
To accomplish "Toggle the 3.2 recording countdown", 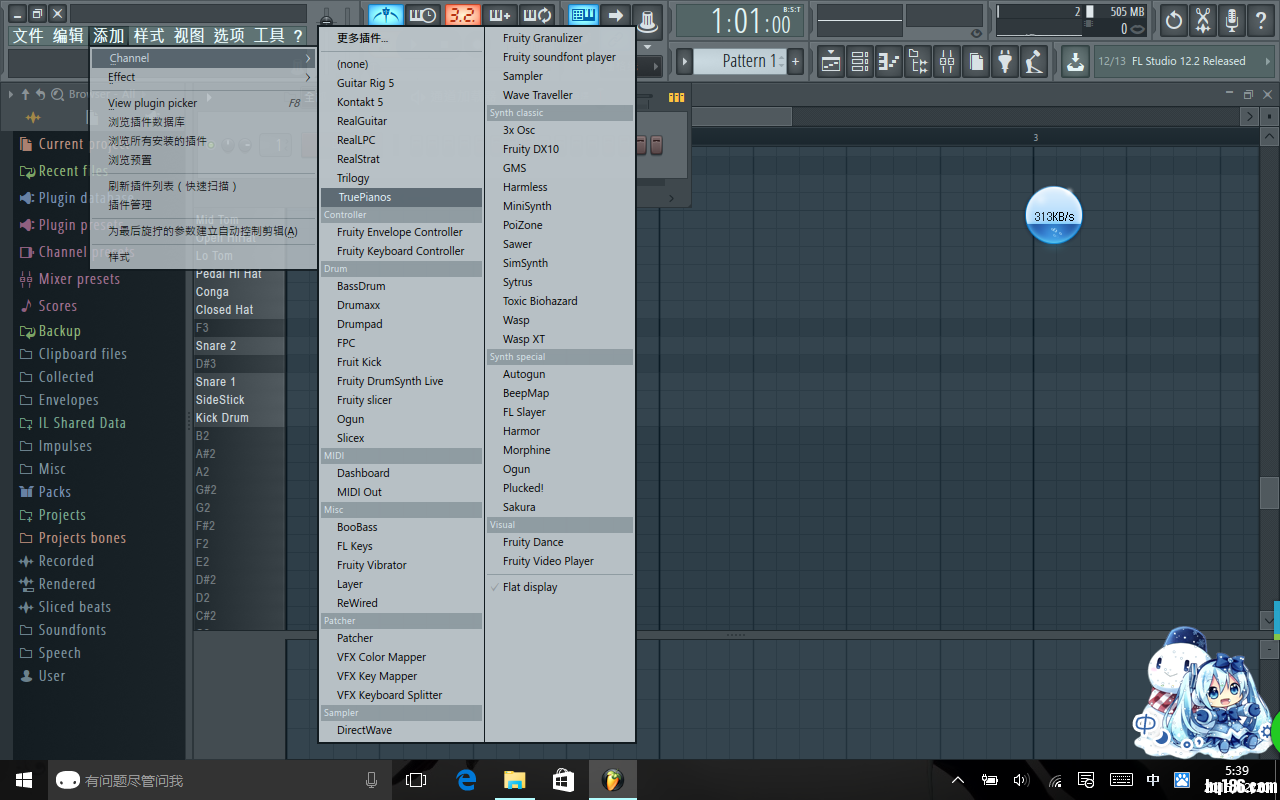I will (x=462, y=15).
